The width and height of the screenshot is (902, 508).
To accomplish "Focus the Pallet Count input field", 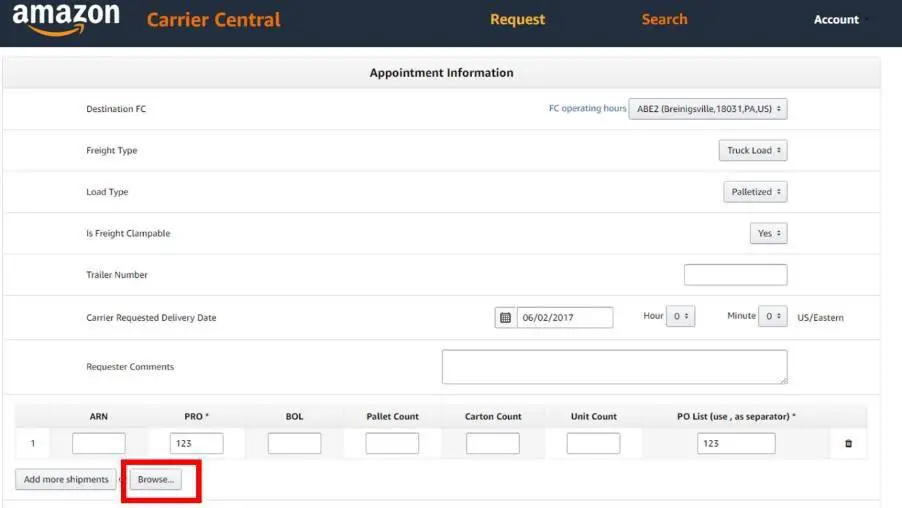I will 392,443.
